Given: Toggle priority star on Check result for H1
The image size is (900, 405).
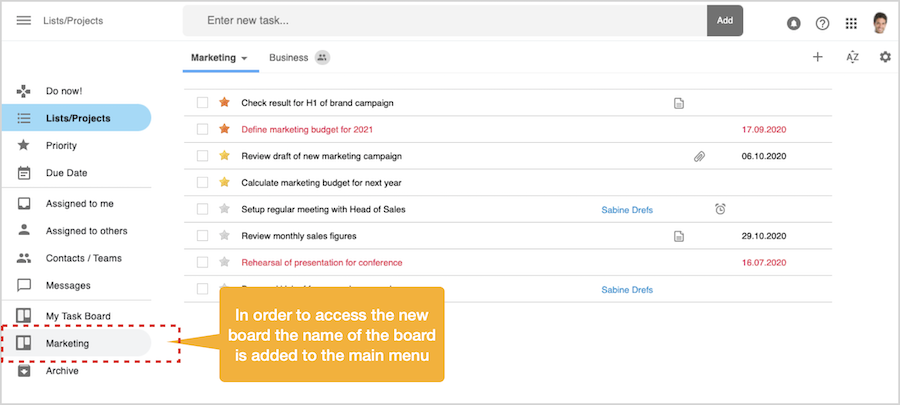Looking at the screenshot, I should [x=224, y=102].
